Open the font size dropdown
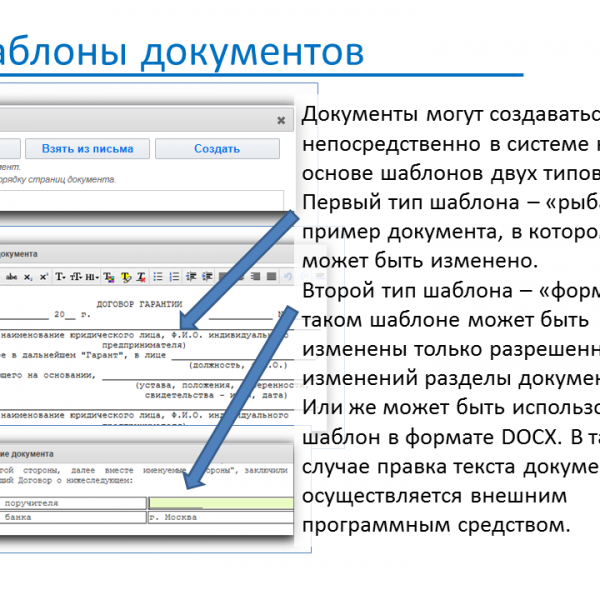The width and height of the screenshot is (600, 600). [76, 277]
